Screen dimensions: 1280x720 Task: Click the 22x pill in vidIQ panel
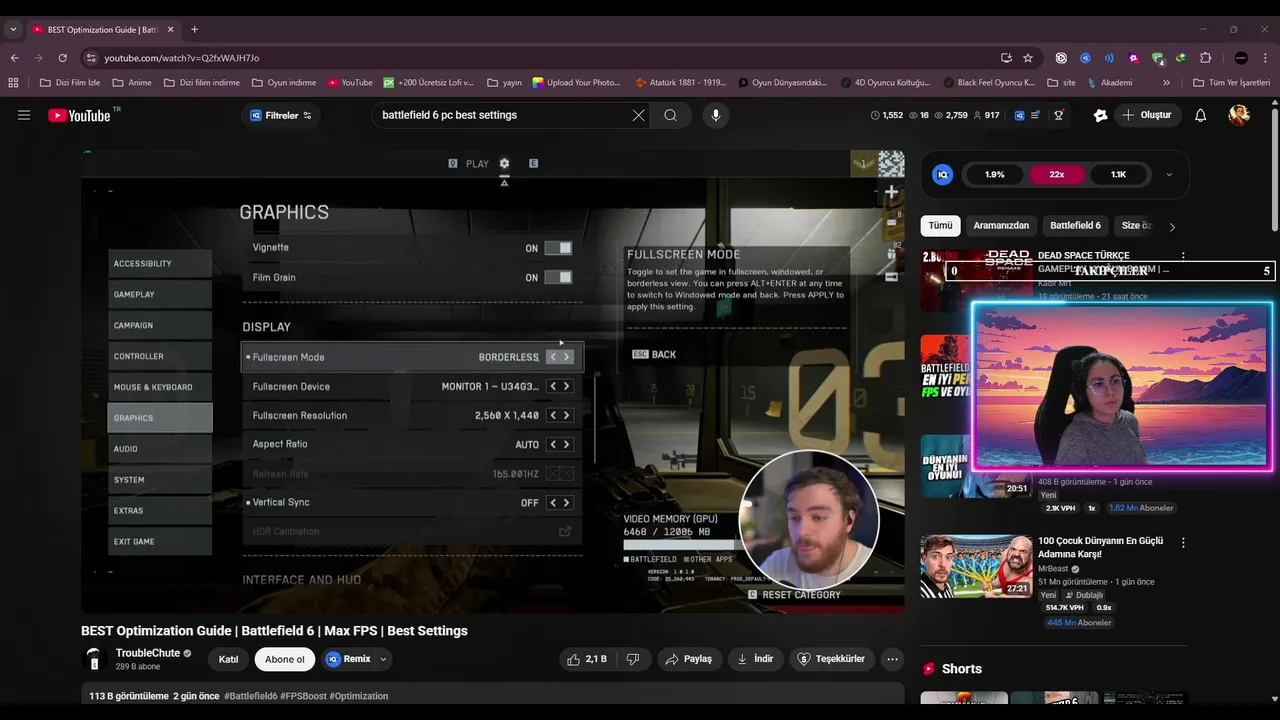[x=1056, y=174]
